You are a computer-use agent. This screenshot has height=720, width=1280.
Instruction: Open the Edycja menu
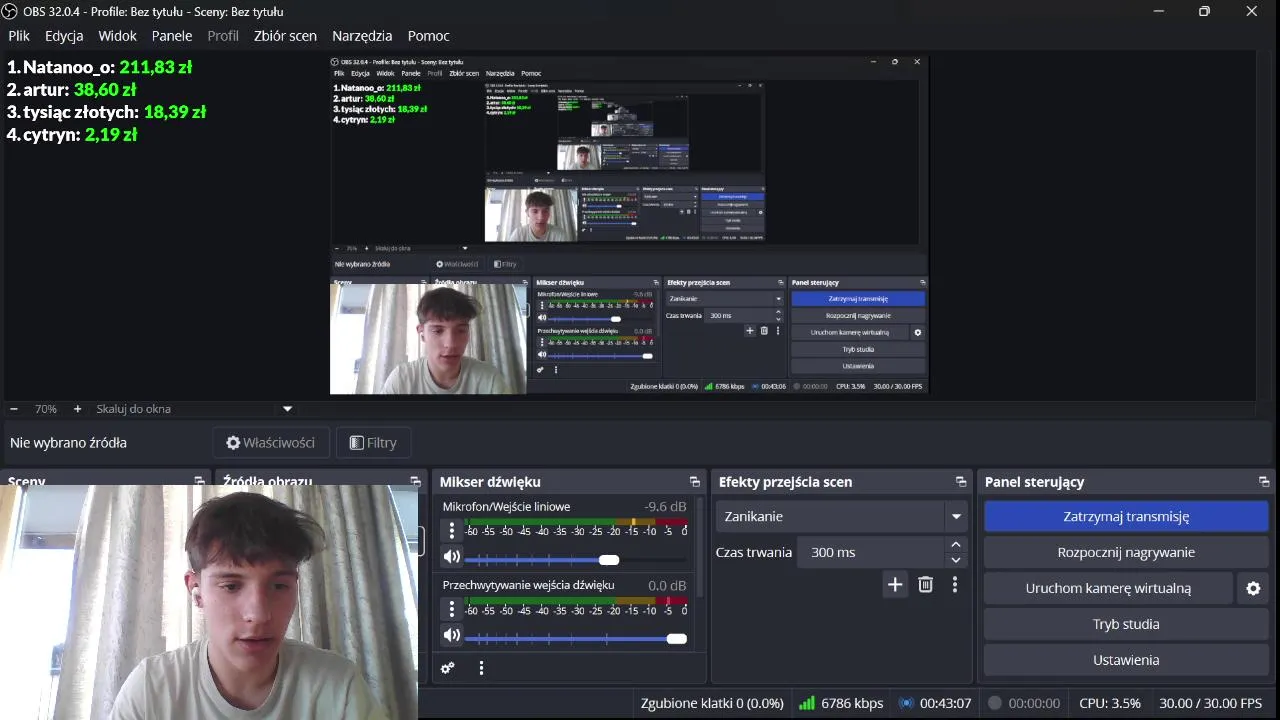(64, 35)
